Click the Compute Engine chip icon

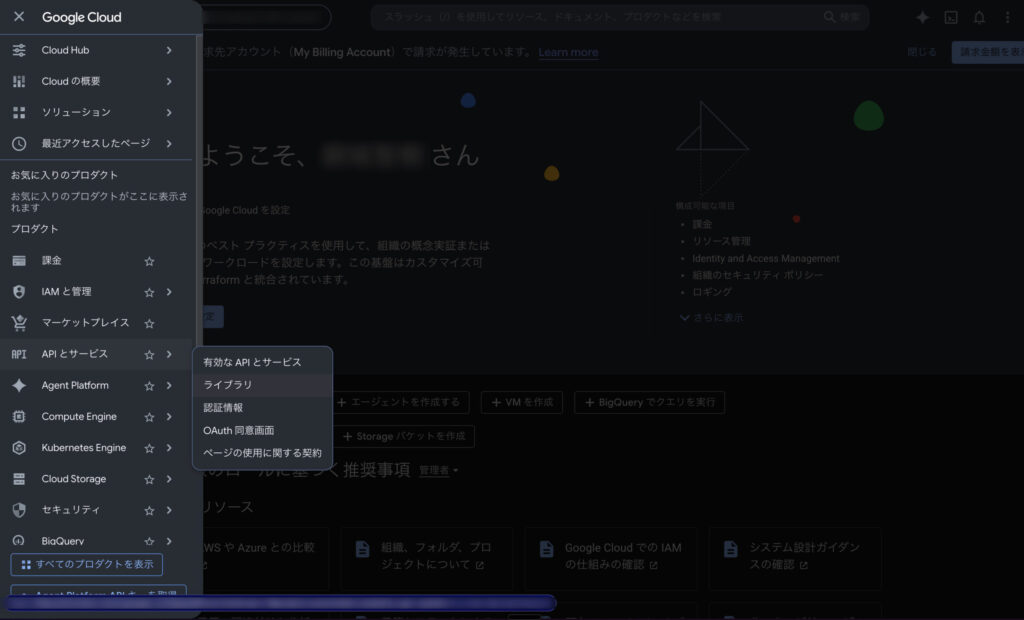coord(19,416)
